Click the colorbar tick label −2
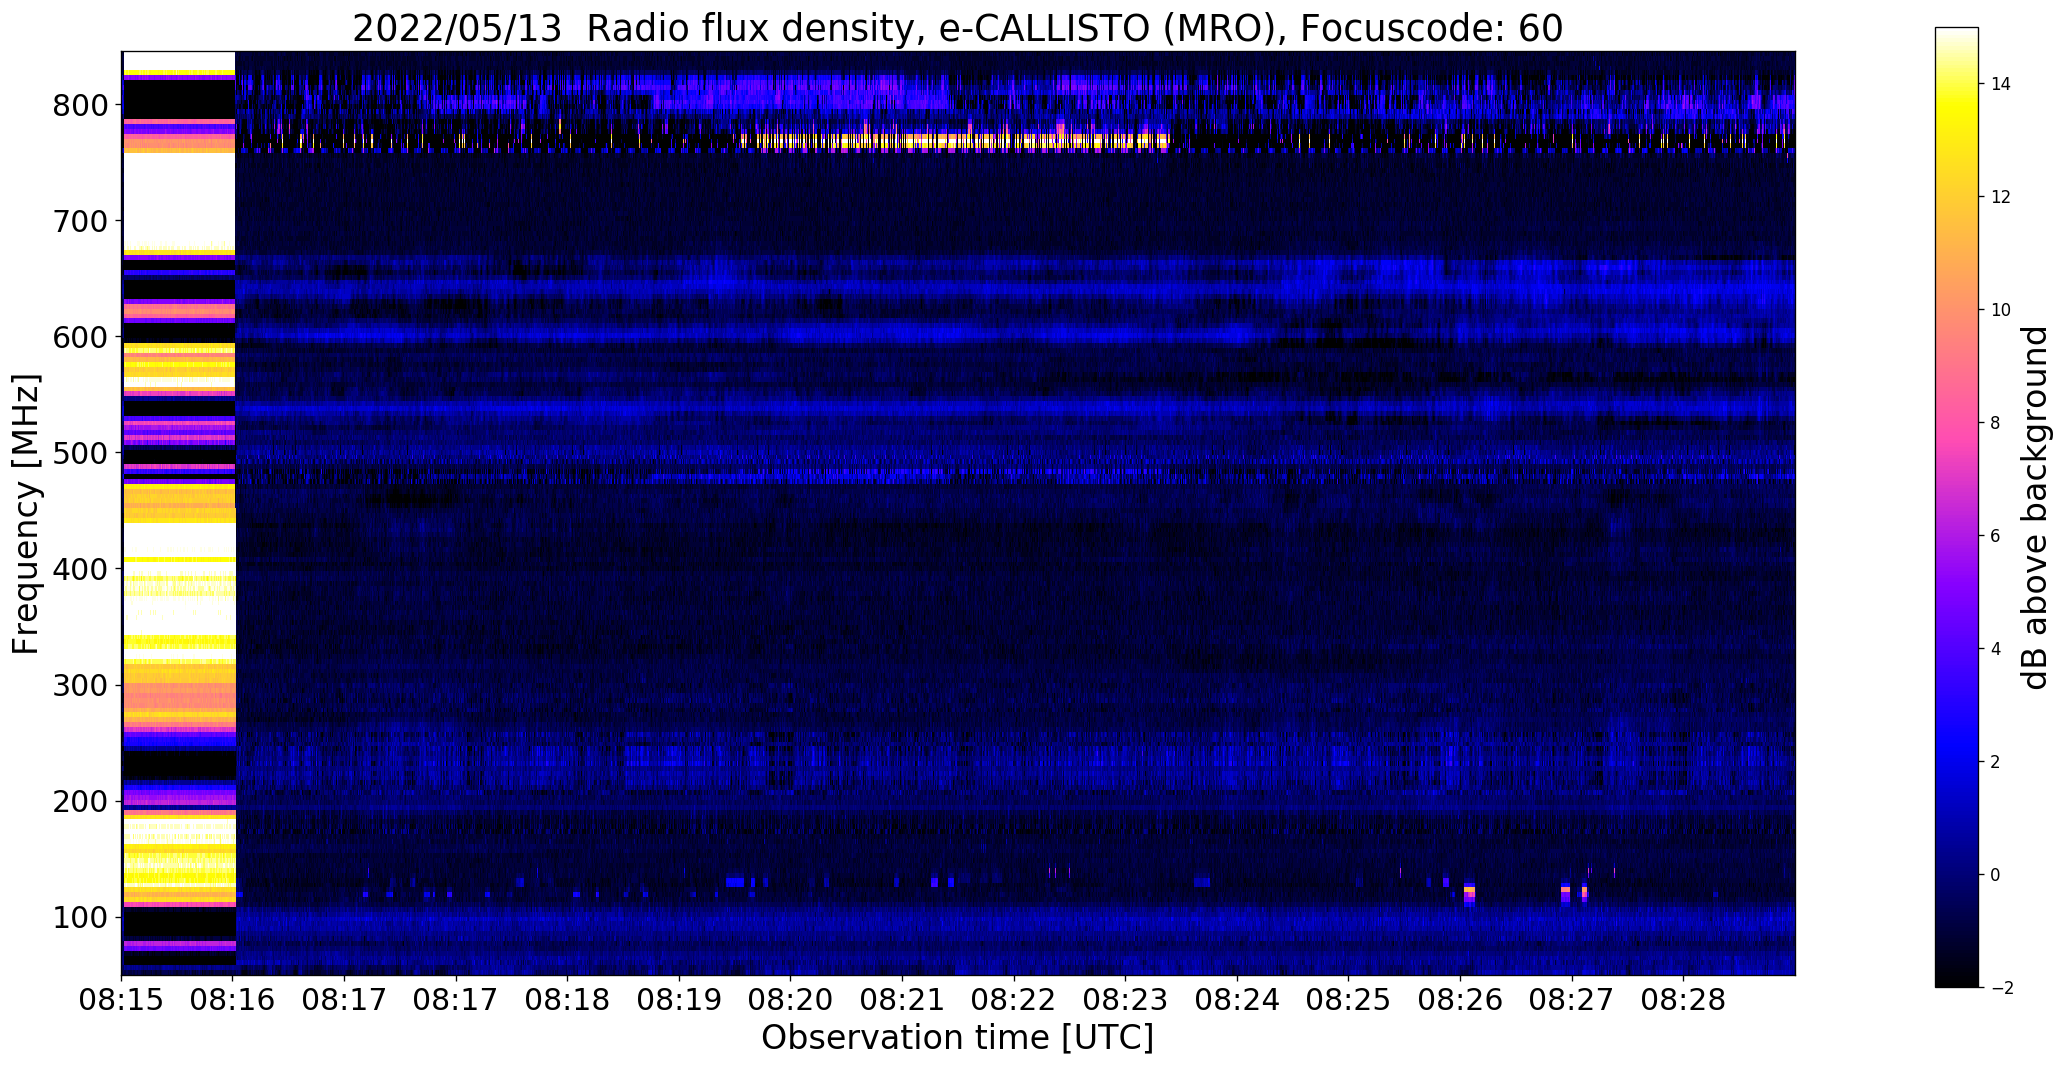This screenshot has height=1067, width=2066. click(x=2001, y=988)
